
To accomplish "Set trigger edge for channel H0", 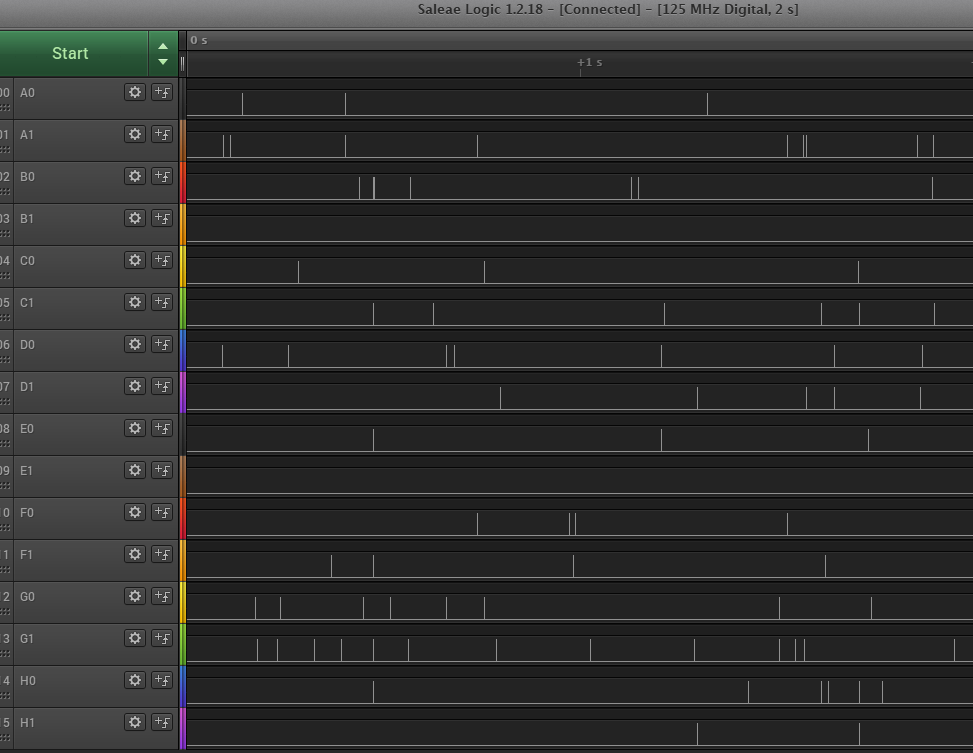I will pyautogui.click(x=162, y=680).
